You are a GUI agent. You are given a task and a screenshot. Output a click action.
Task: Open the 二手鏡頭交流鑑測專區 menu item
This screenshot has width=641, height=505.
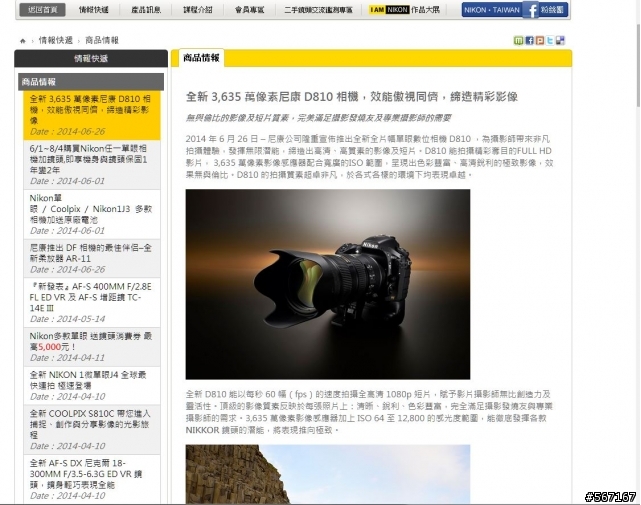click(318, 10)
